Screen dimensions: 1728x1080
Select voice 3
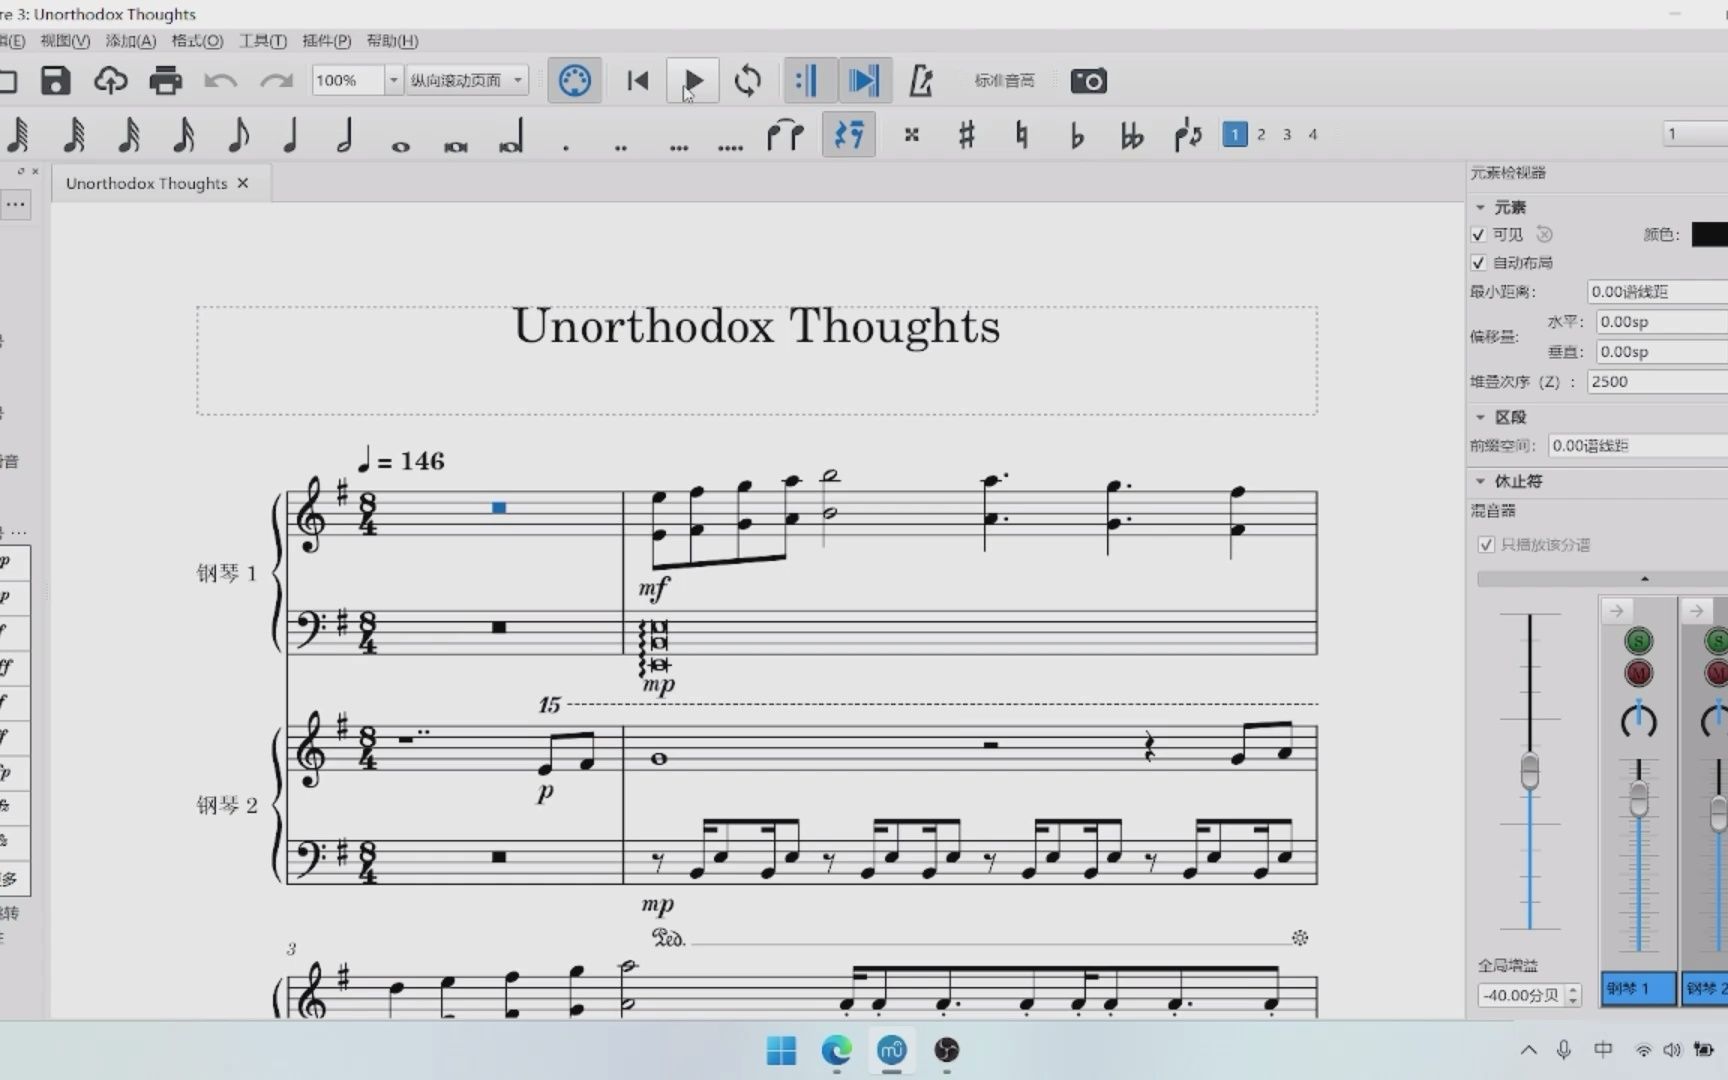pos(1287,134)
